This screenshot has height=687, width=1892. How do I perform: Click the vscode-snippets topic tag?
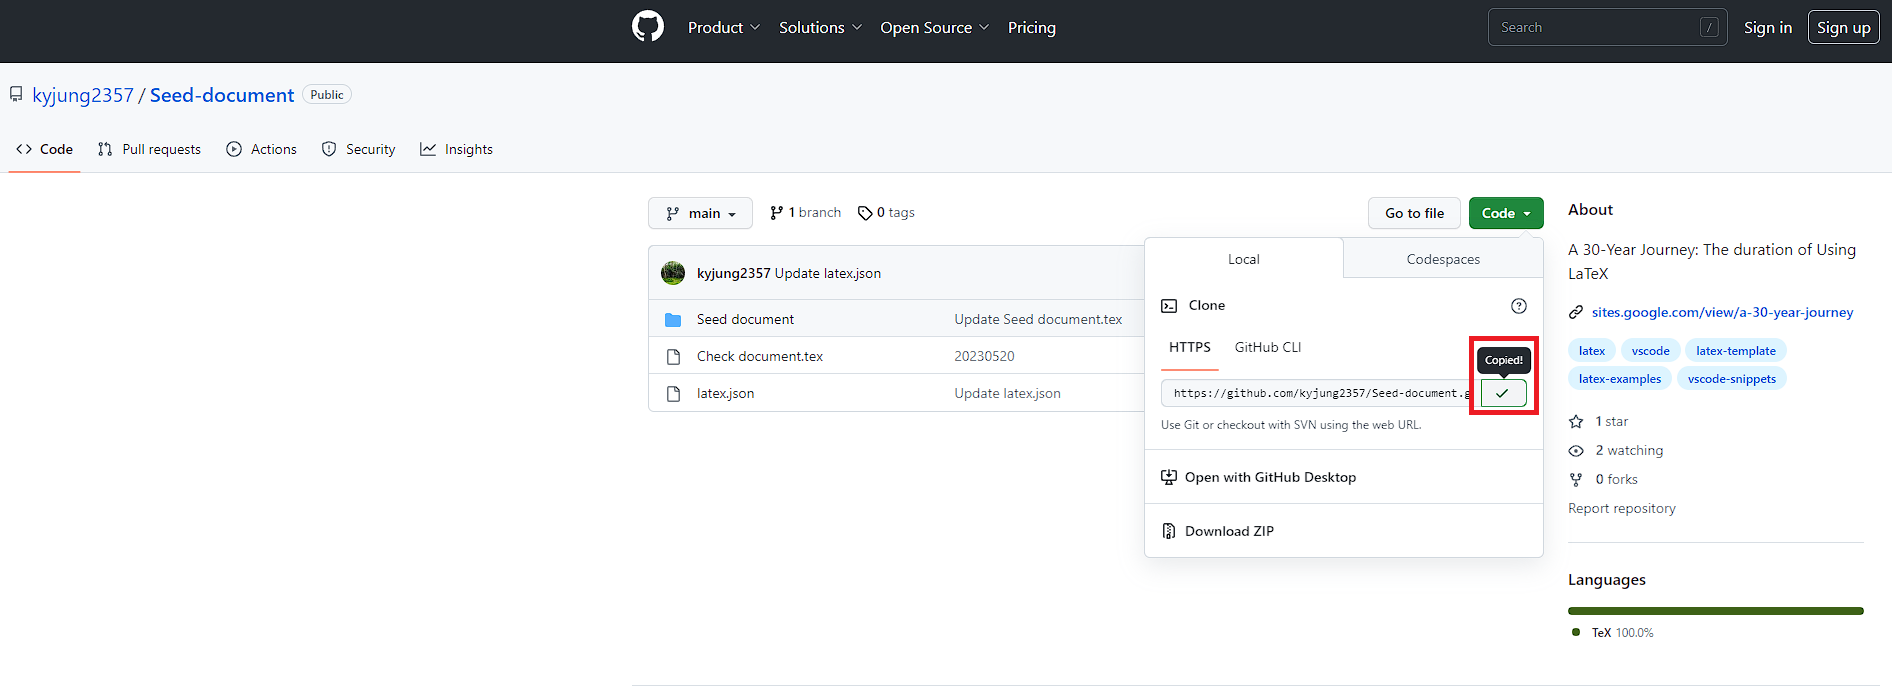(x=1731, y=379)
